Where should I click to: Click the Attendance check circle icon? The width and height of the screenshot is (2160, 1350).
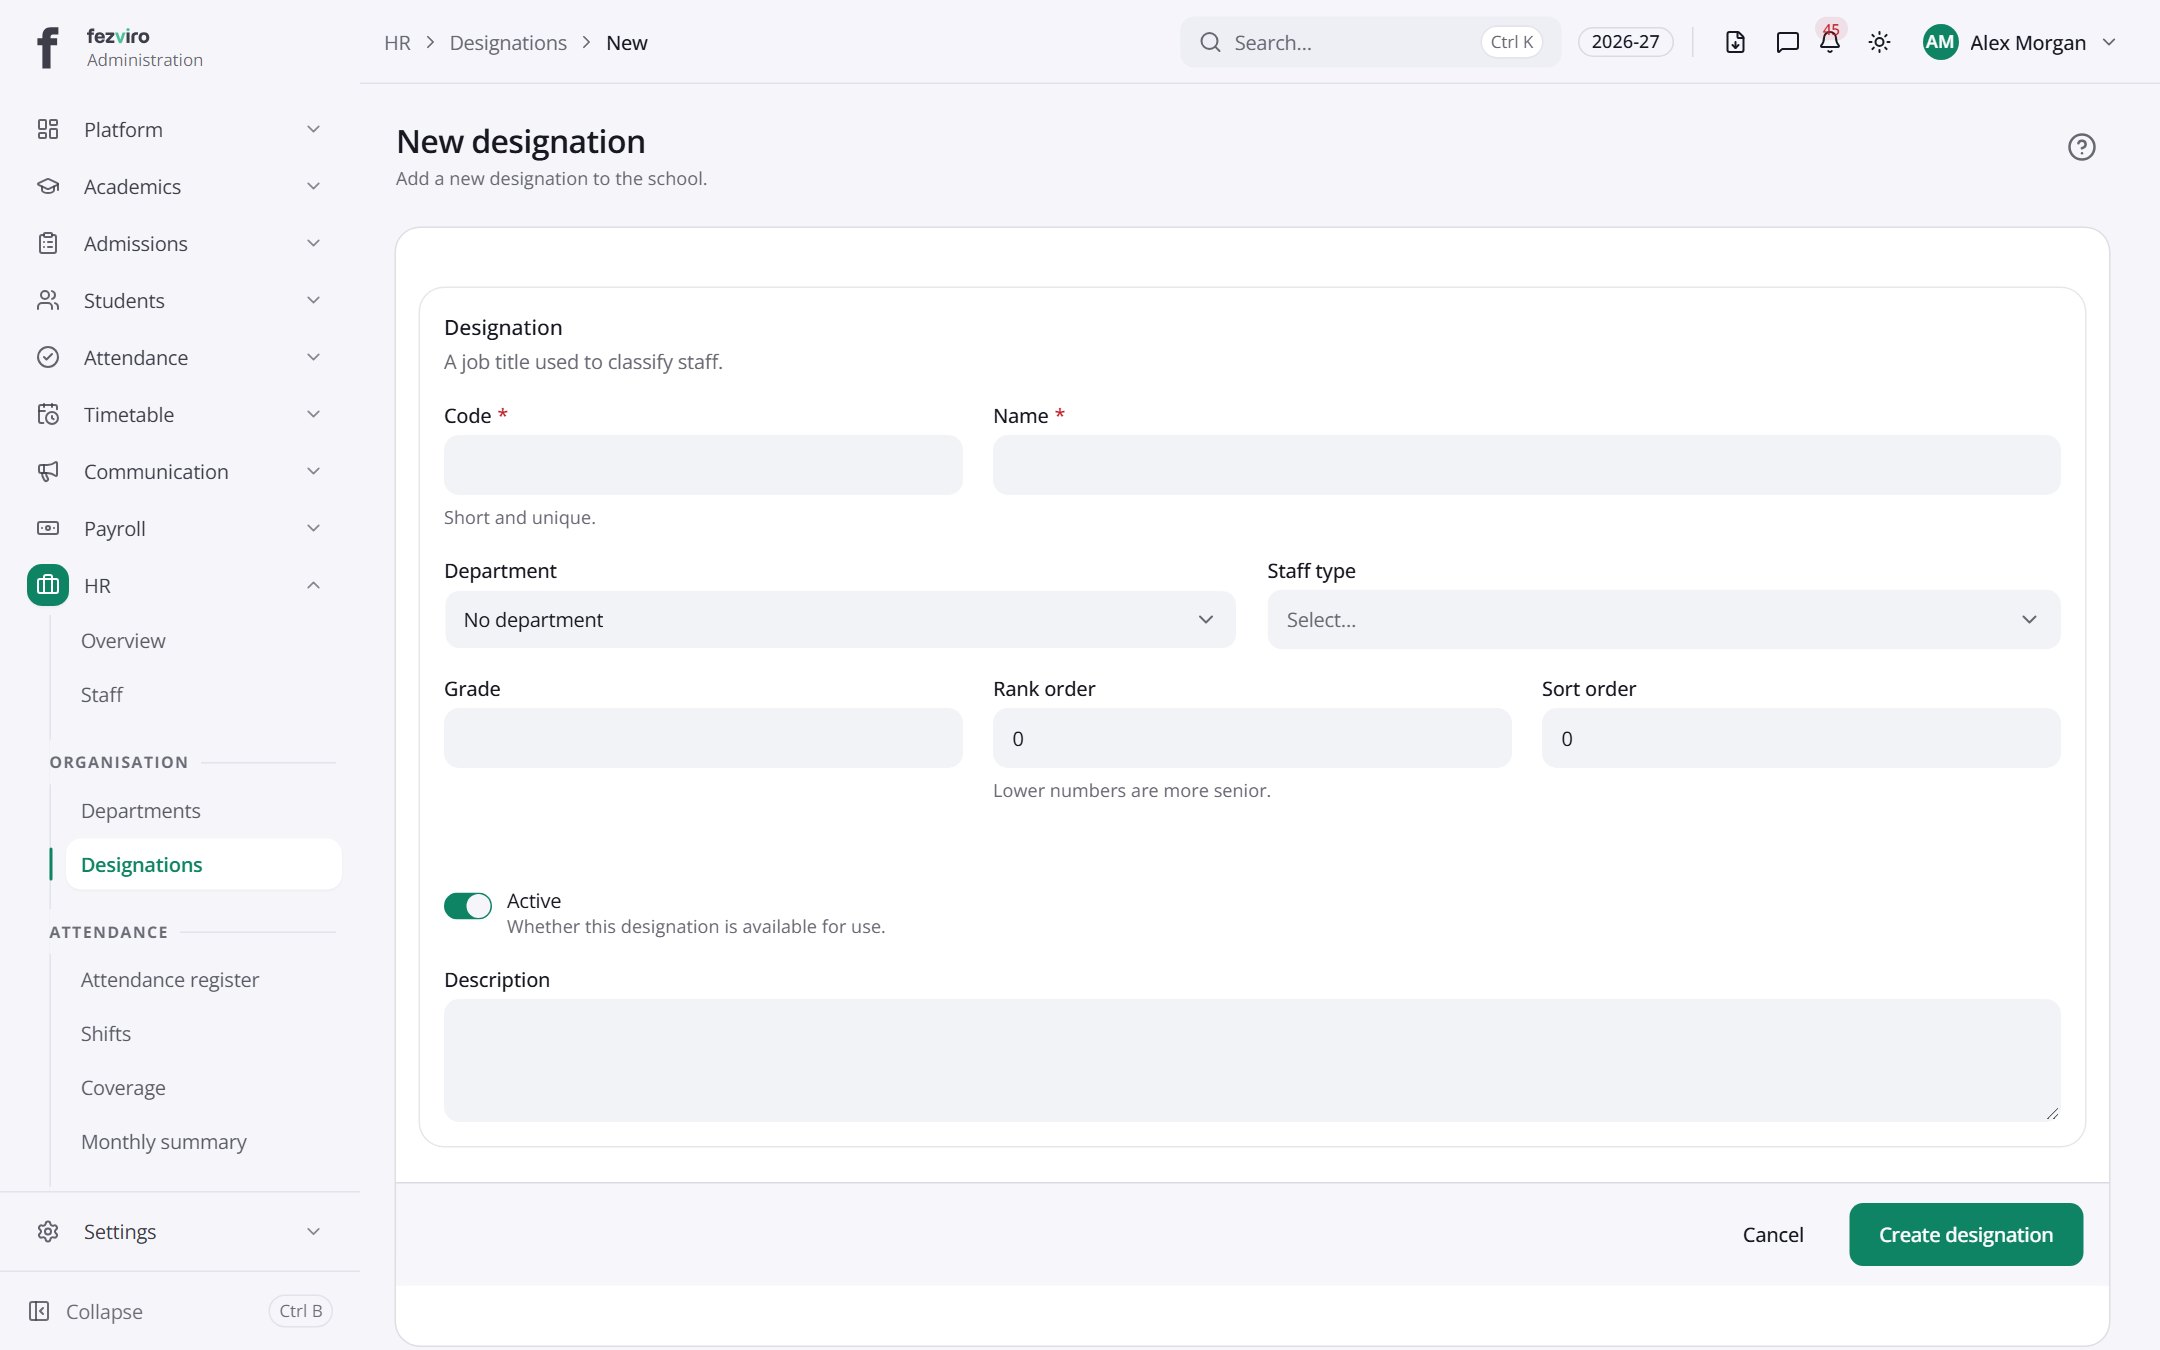48,357
